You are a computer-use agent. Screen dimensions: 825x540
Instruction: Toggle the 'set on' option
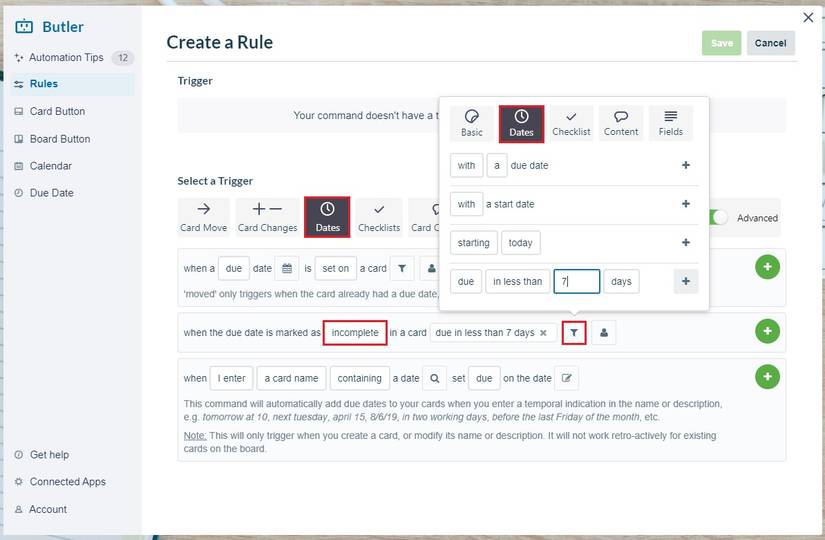coord(336,268)
